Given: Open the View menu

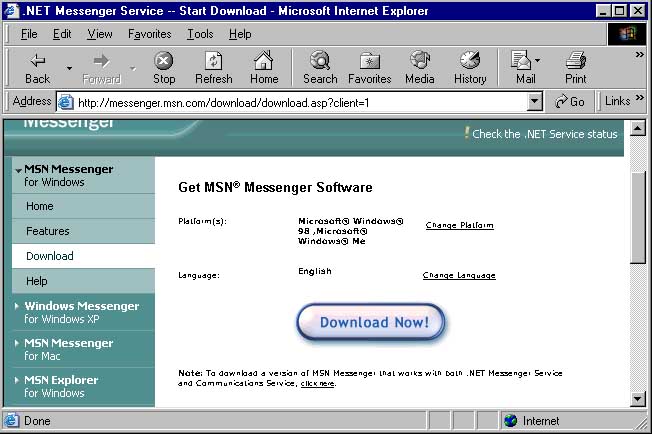Looking at the screenshot, I should (x=99, y=34).
